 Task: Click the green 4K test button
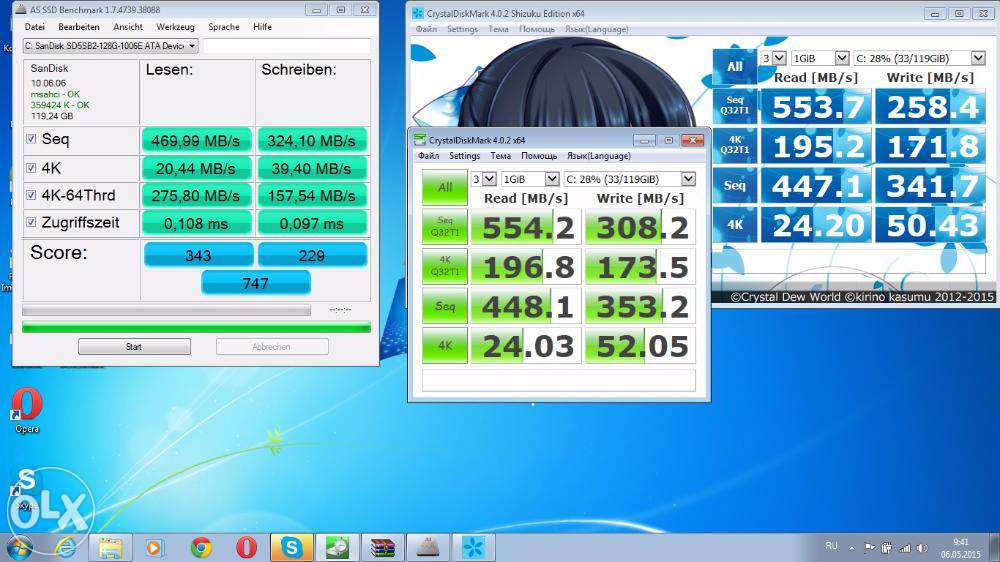tap(445, 345)
